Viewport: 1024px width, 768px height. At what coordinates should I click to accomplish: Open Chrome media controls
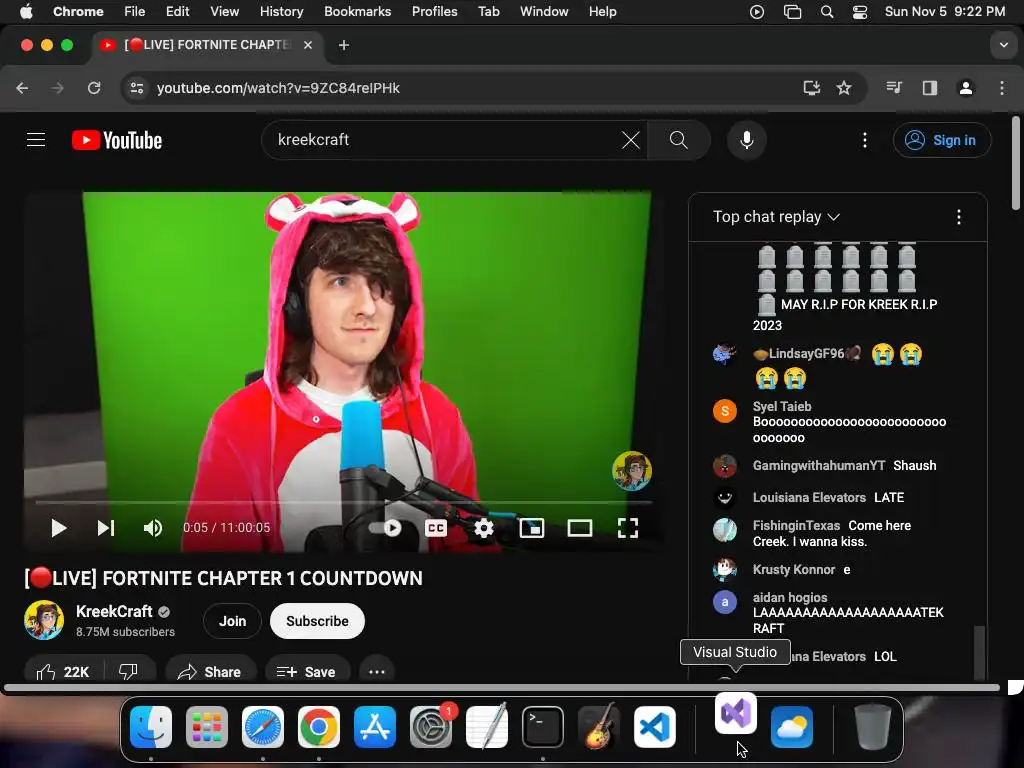pos(893,88)
